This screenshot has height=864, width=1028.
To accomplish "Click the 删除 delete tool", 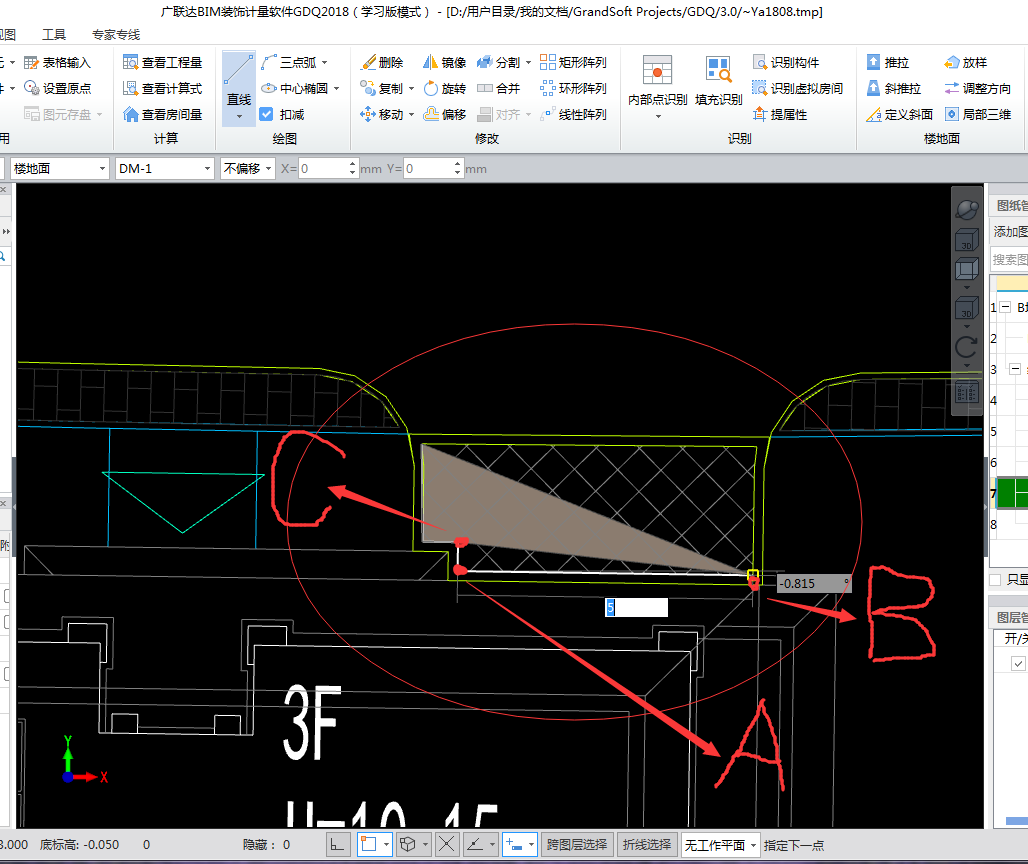I will 382,62.
